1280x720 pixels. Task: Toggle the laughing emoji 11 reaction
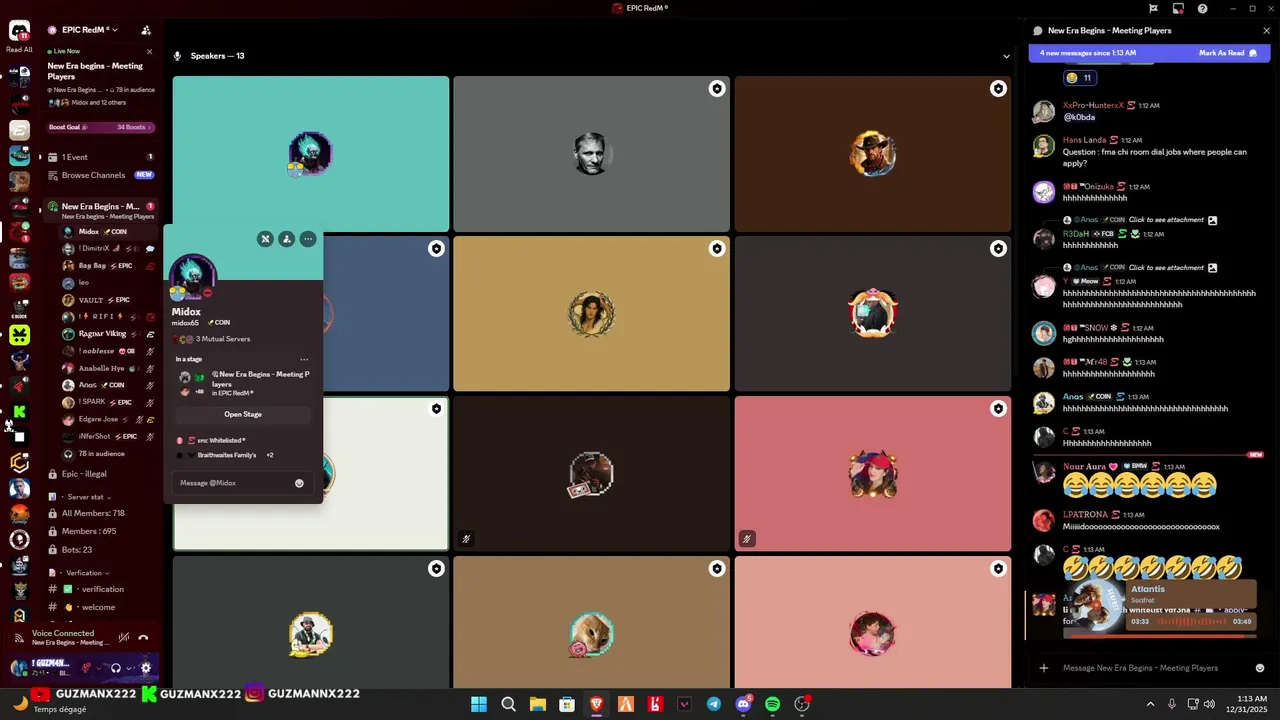1079,78
